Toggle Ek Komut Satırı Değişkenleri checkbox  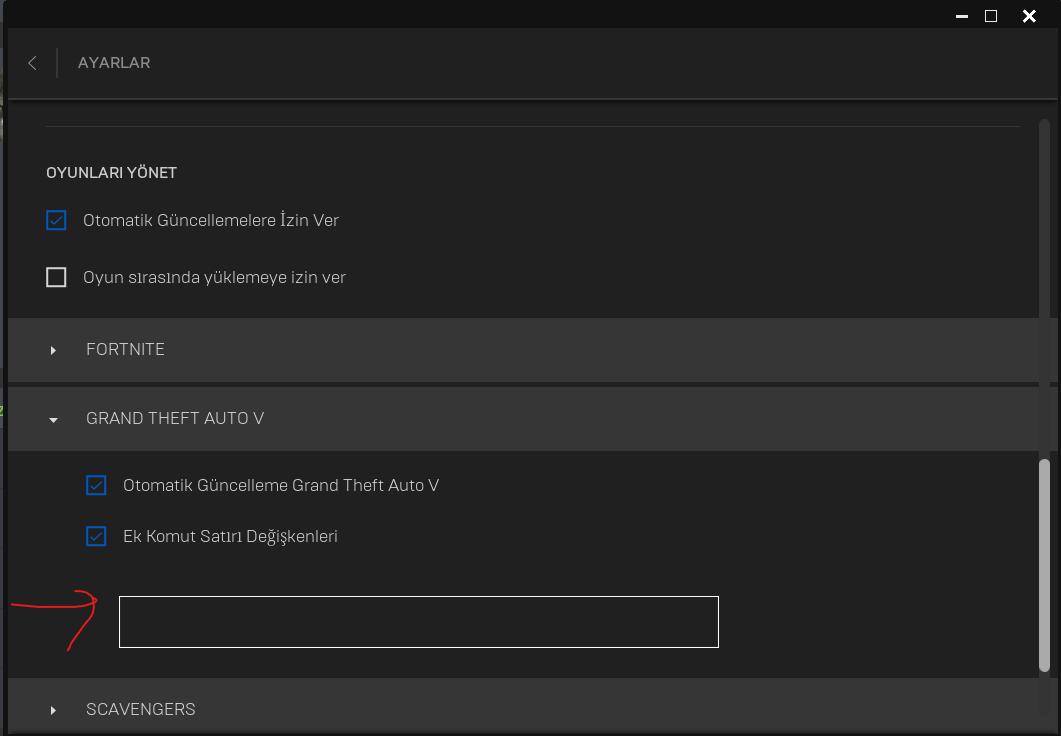96,536
